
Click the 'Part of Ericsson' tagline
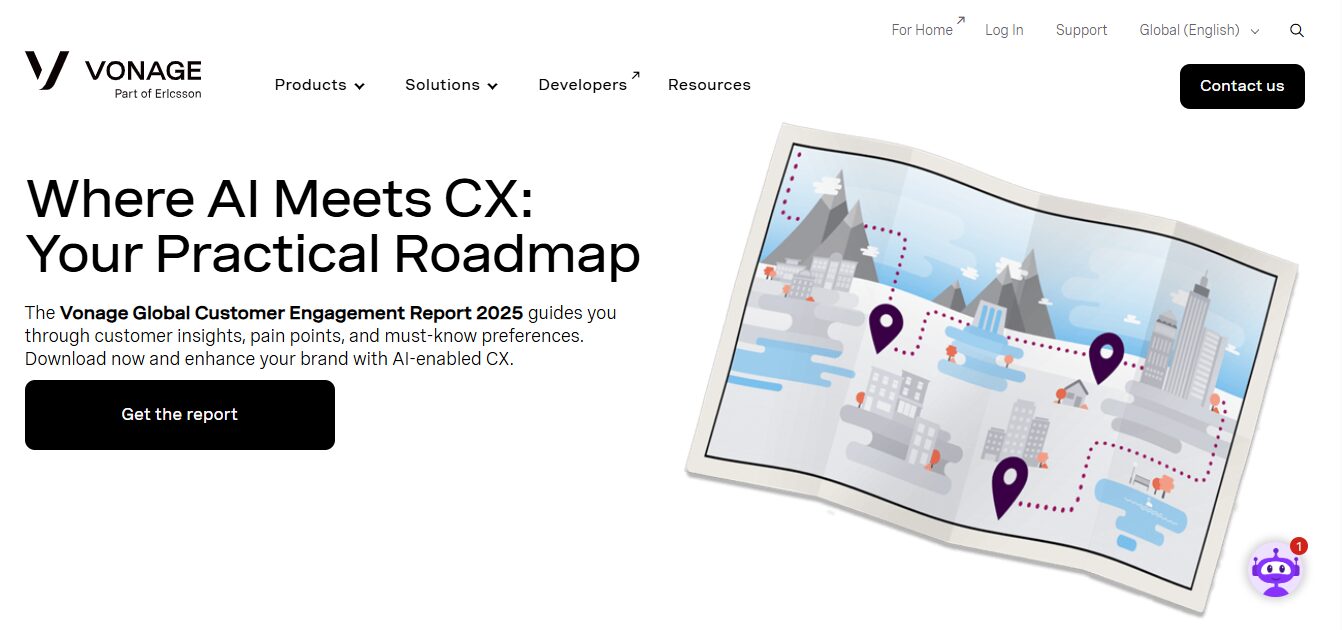click(x=158, y=94)
